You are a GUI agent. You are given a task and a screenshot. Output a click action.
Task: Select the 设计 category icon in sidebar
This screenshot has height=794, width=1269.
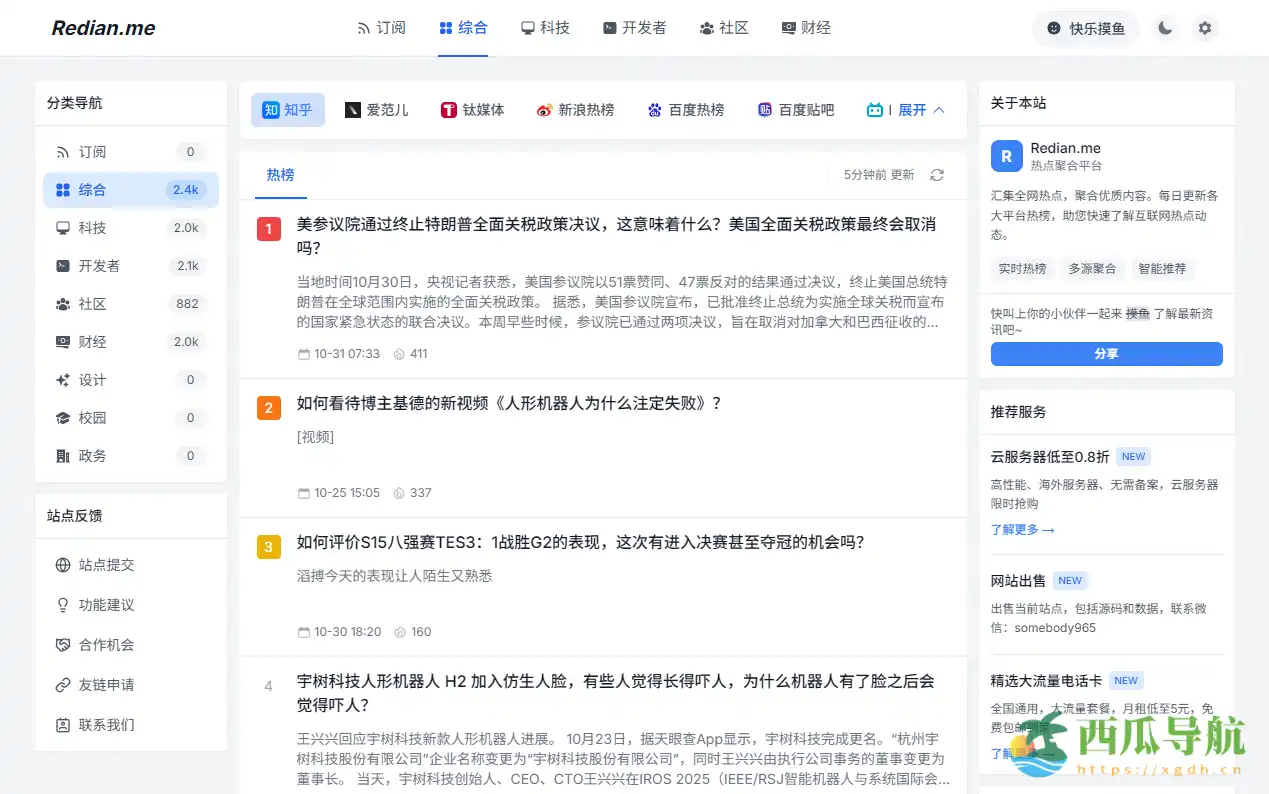pyautogui.click(x=62, y=379)
